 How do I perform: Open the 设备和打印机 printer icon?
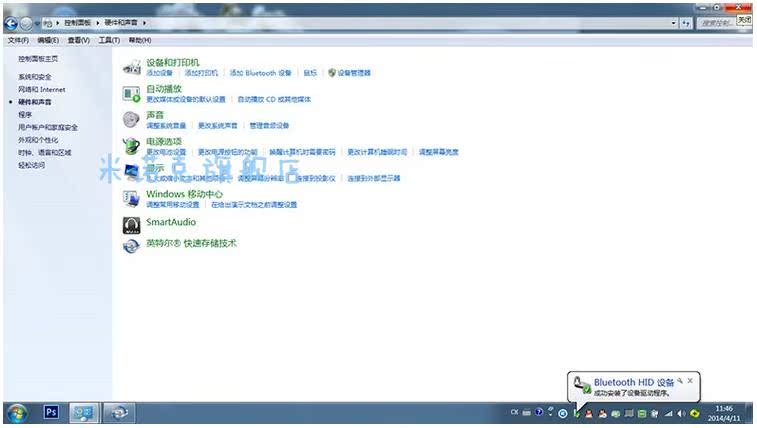pyautogui.click(x=131, y=67)
